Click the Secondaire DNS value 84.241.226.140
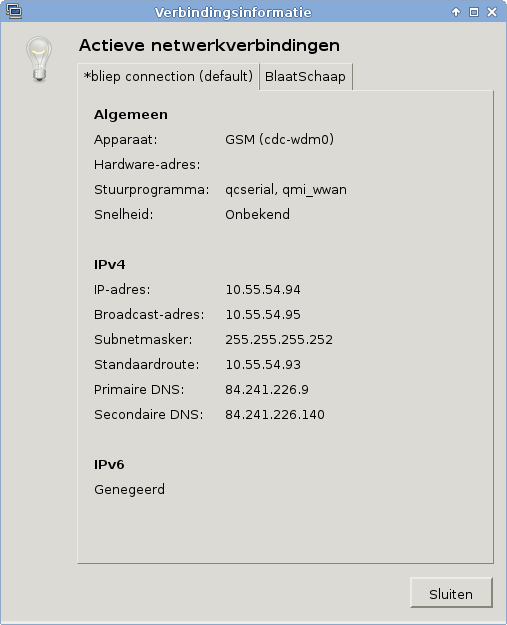Screen dimensions: 507x625 click(275, 415)
